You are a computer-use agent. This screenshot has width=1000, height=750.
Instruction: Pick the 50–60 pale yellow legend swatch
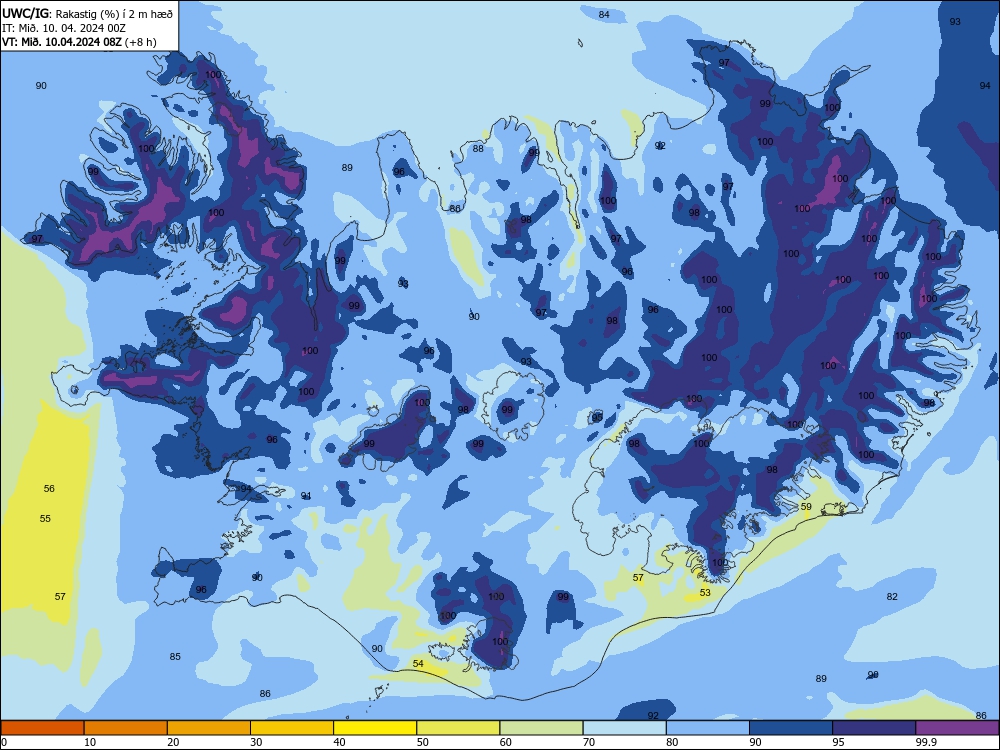tap(459, 728)
